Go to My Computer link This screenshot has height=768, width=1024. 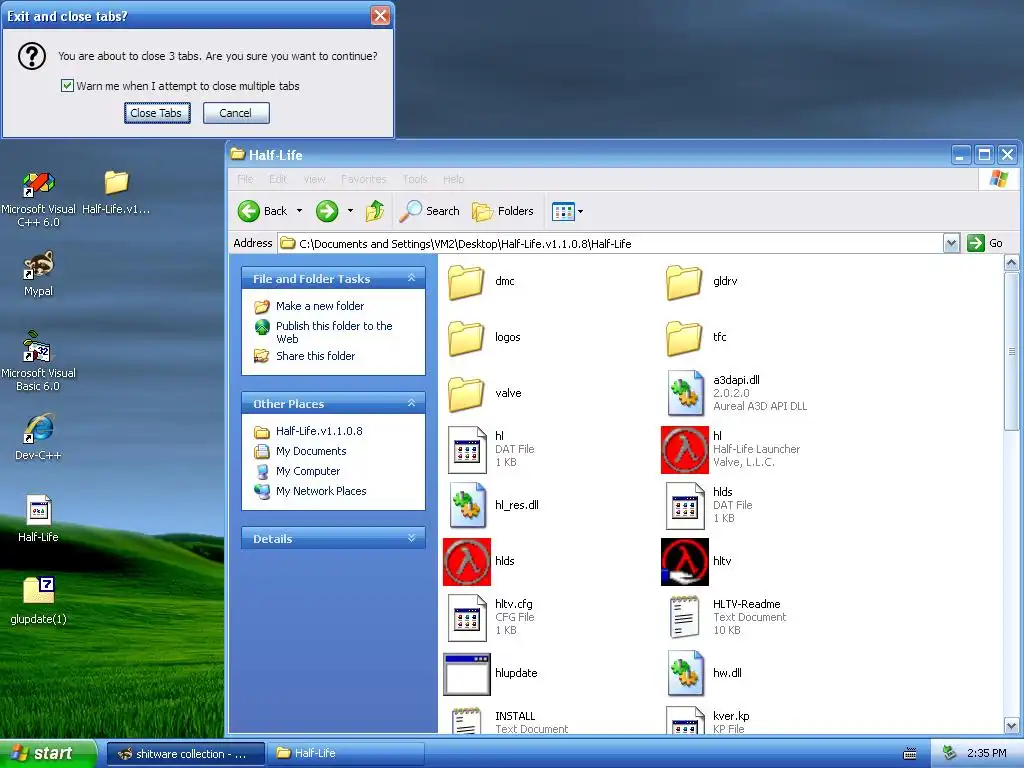[x=308, y=471]
